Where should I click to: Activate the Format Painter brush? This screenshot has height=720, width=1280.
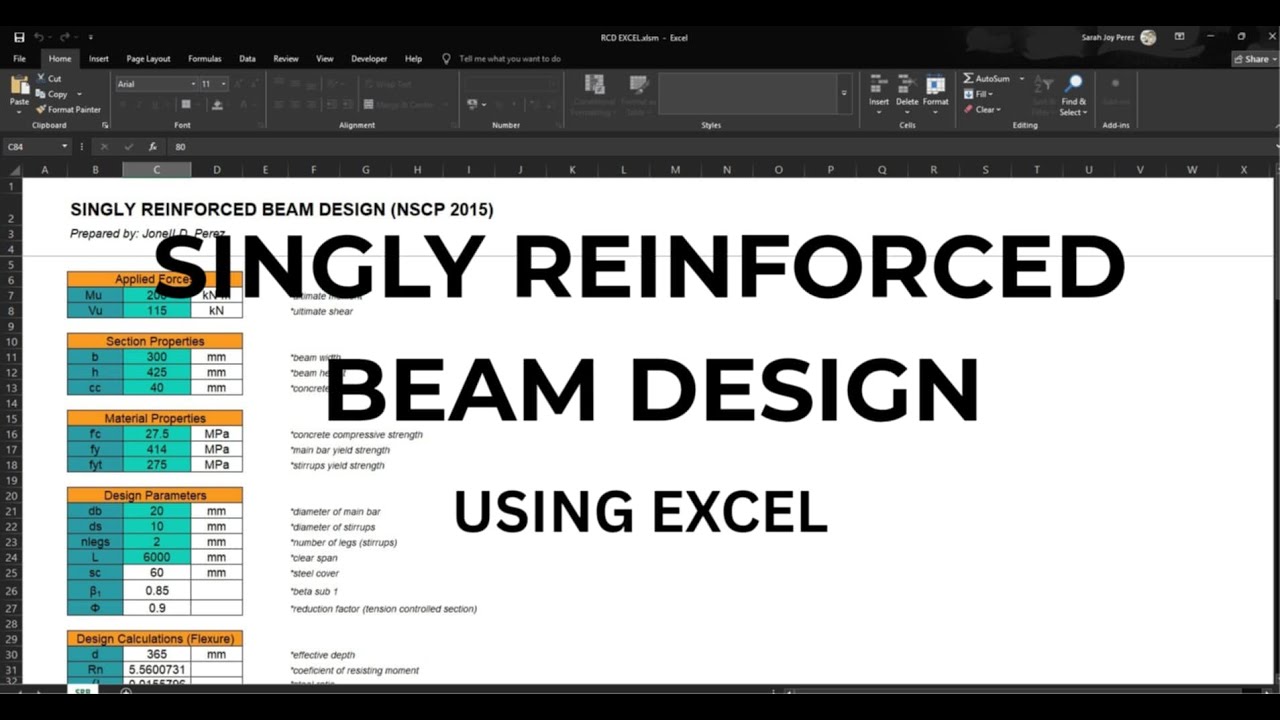pyautogui.click(x=41, y=109)
